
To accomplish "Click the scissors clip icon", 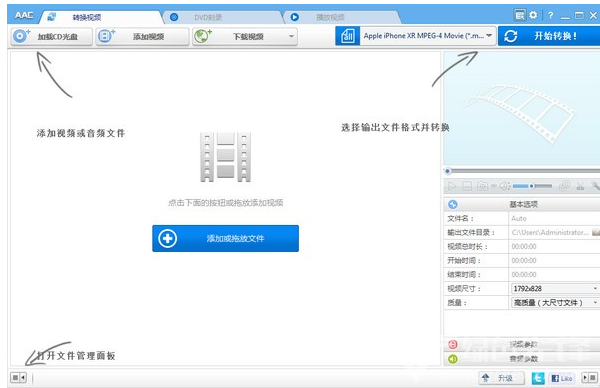I will [580, 186].
